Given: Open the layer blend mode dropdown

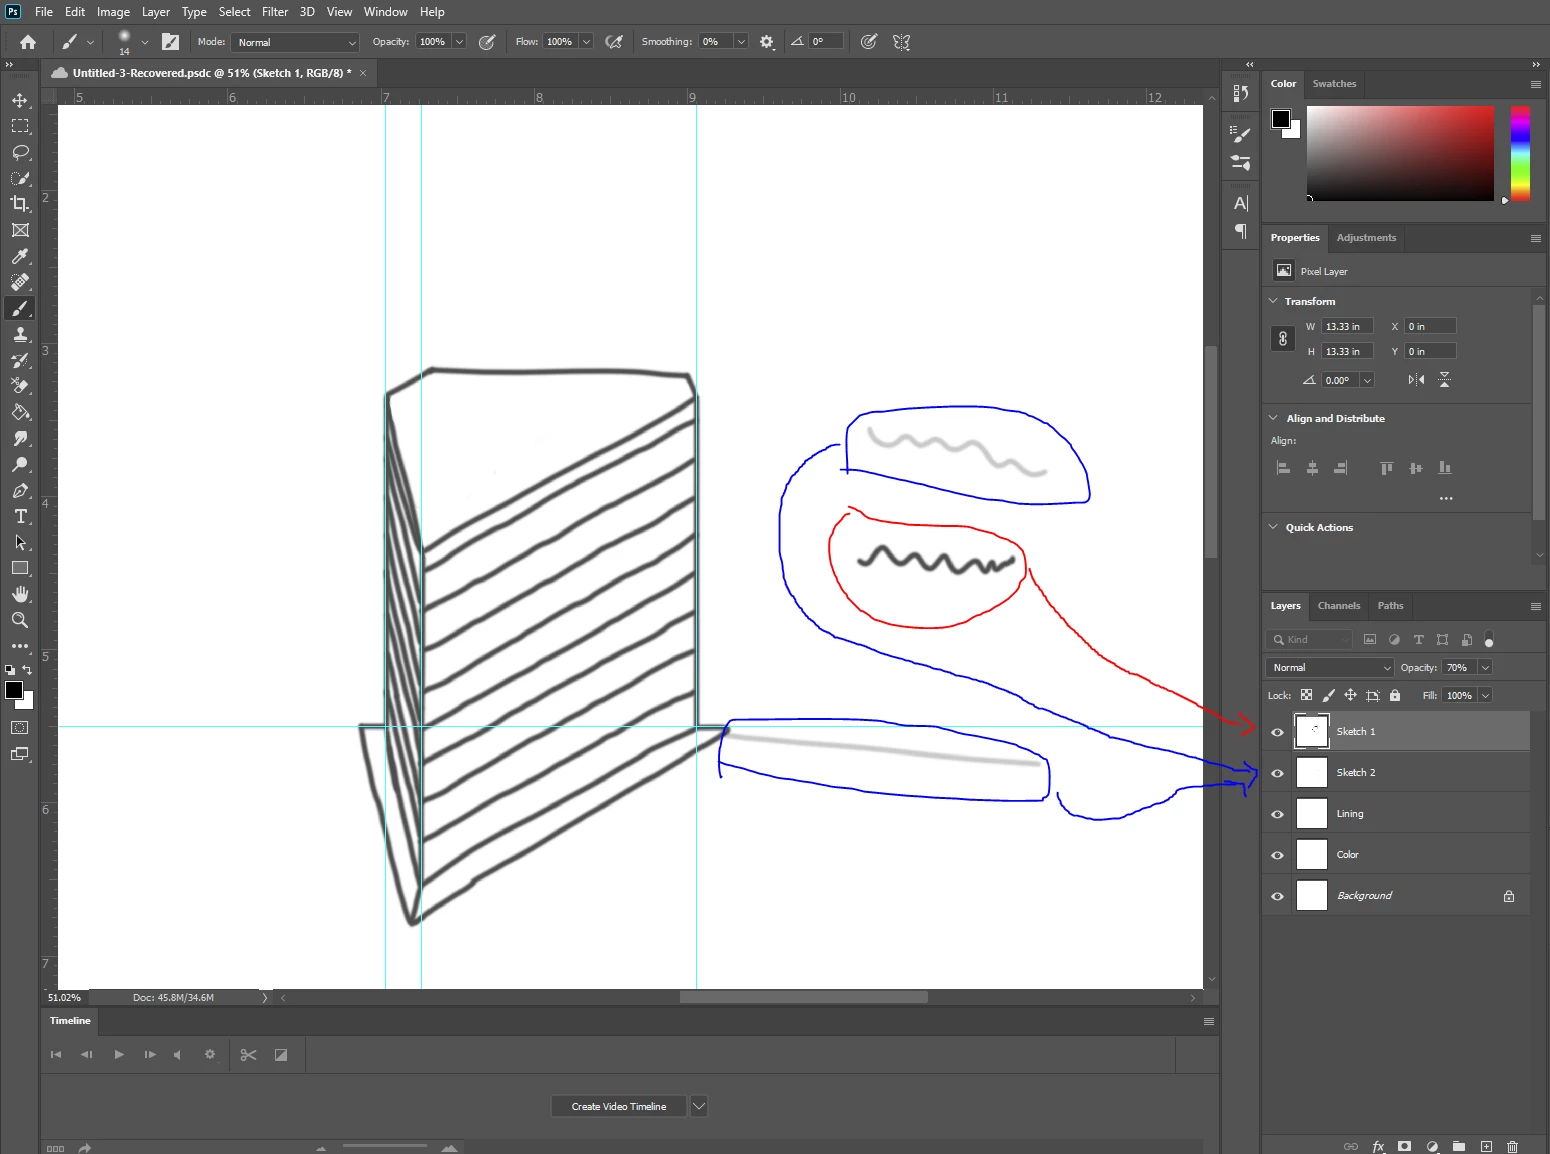Looking at the screenshot, I should coord(1329,668).
